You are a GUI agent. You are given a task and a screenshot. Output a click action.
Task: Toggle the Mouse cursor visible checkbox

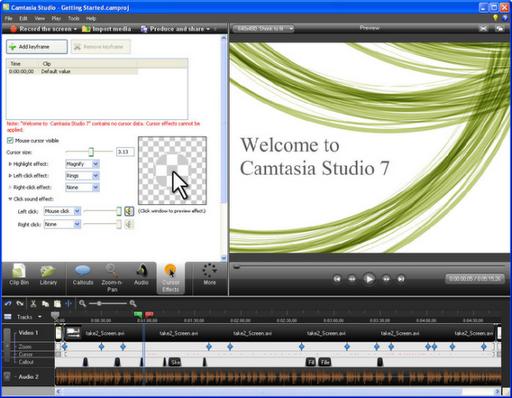click(10, 140)
